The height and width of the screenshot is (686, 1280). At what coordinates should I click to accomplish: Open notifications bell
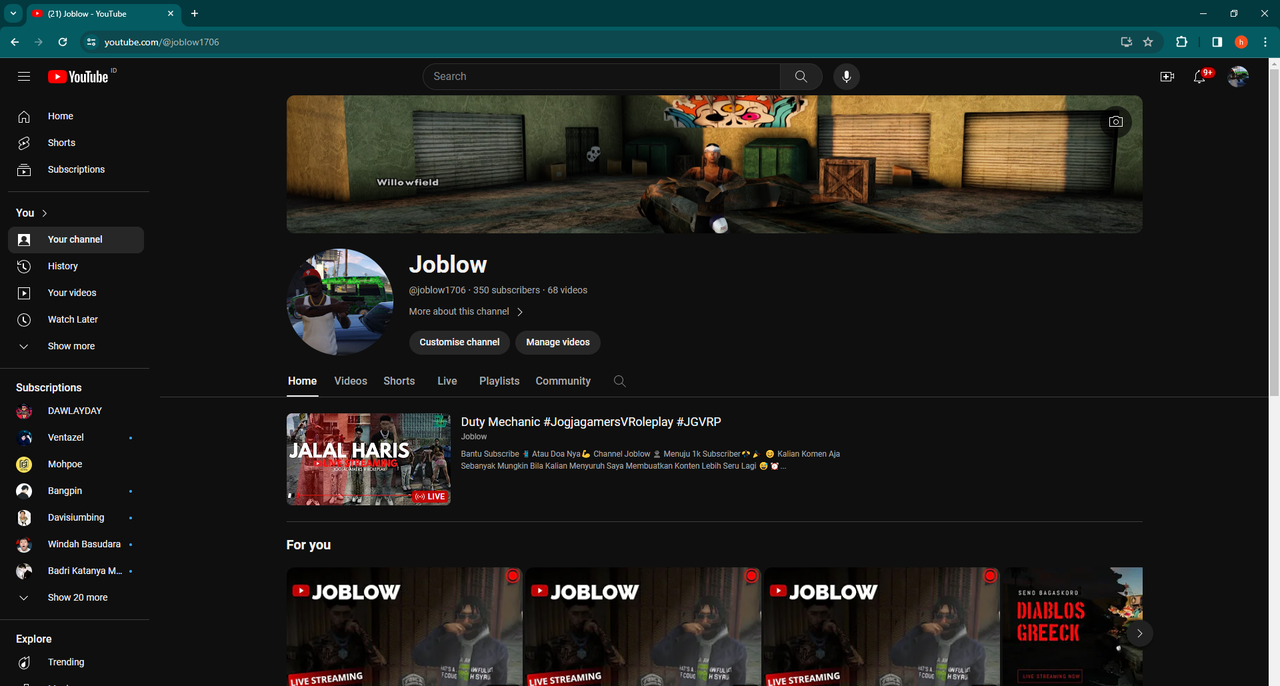tap(1200, 77)
